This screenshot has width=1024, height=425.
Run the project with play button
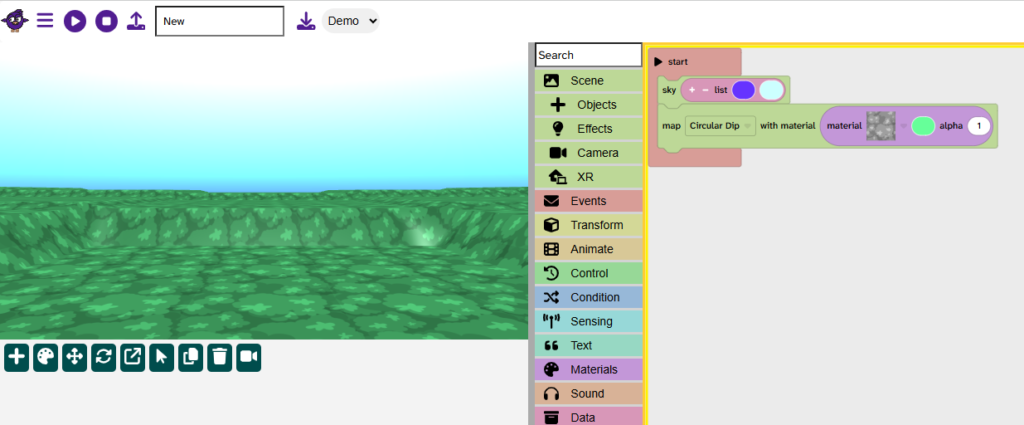(75, 21)
